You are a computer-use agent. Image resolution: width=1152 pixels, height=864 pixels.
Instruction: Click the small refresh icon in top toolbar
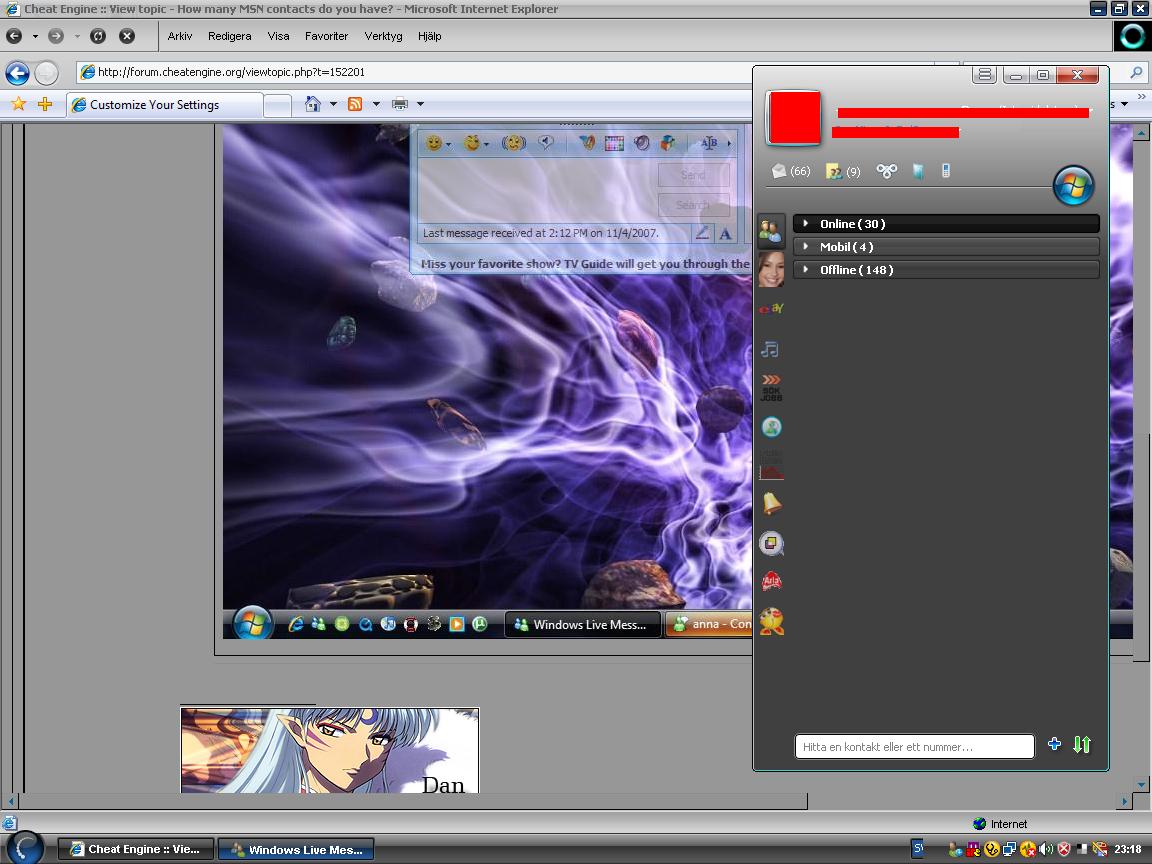point(98,36)
